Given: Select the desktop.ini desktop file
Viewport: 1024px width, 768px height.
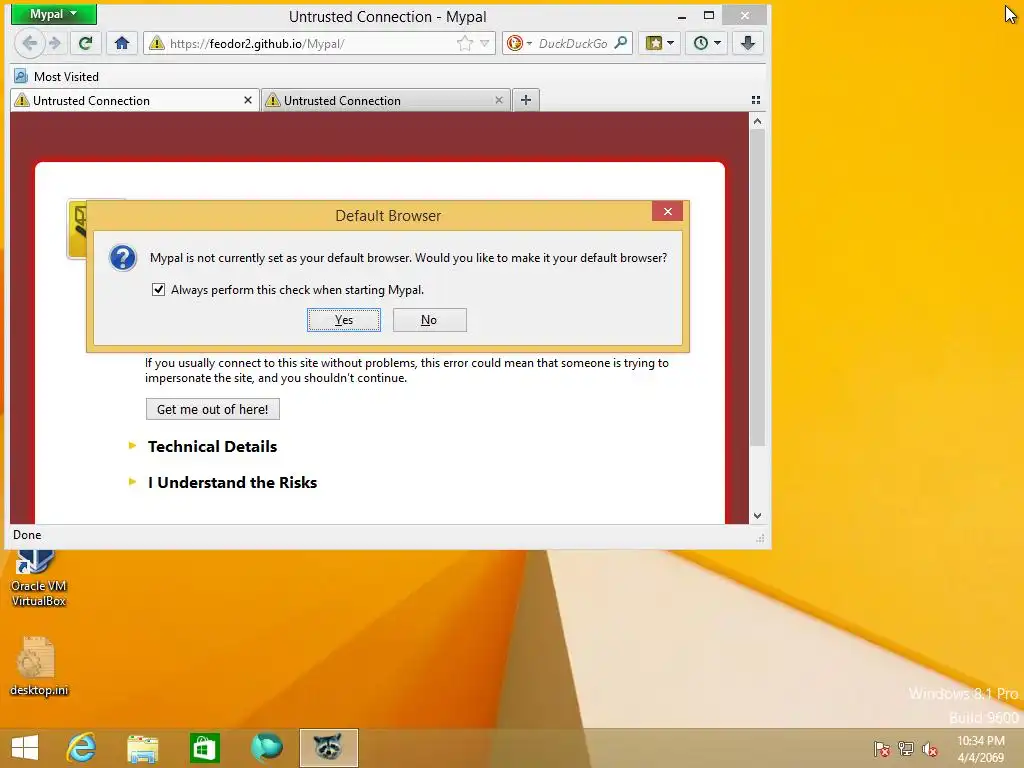Looking at the screenshot, I should tap(39, 666).
